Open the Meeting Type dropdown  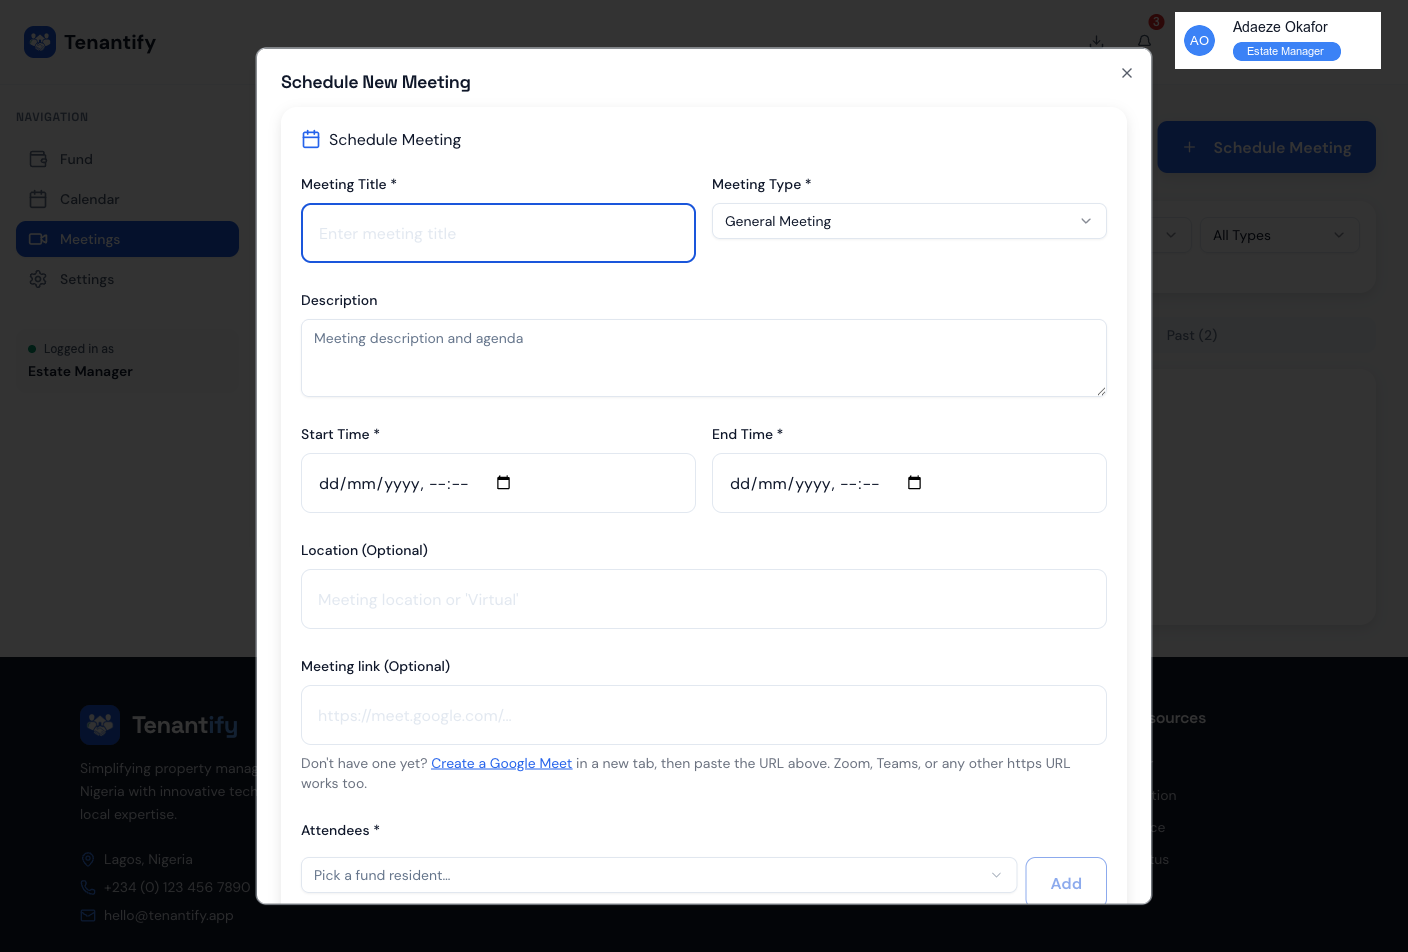pos(909,221)
